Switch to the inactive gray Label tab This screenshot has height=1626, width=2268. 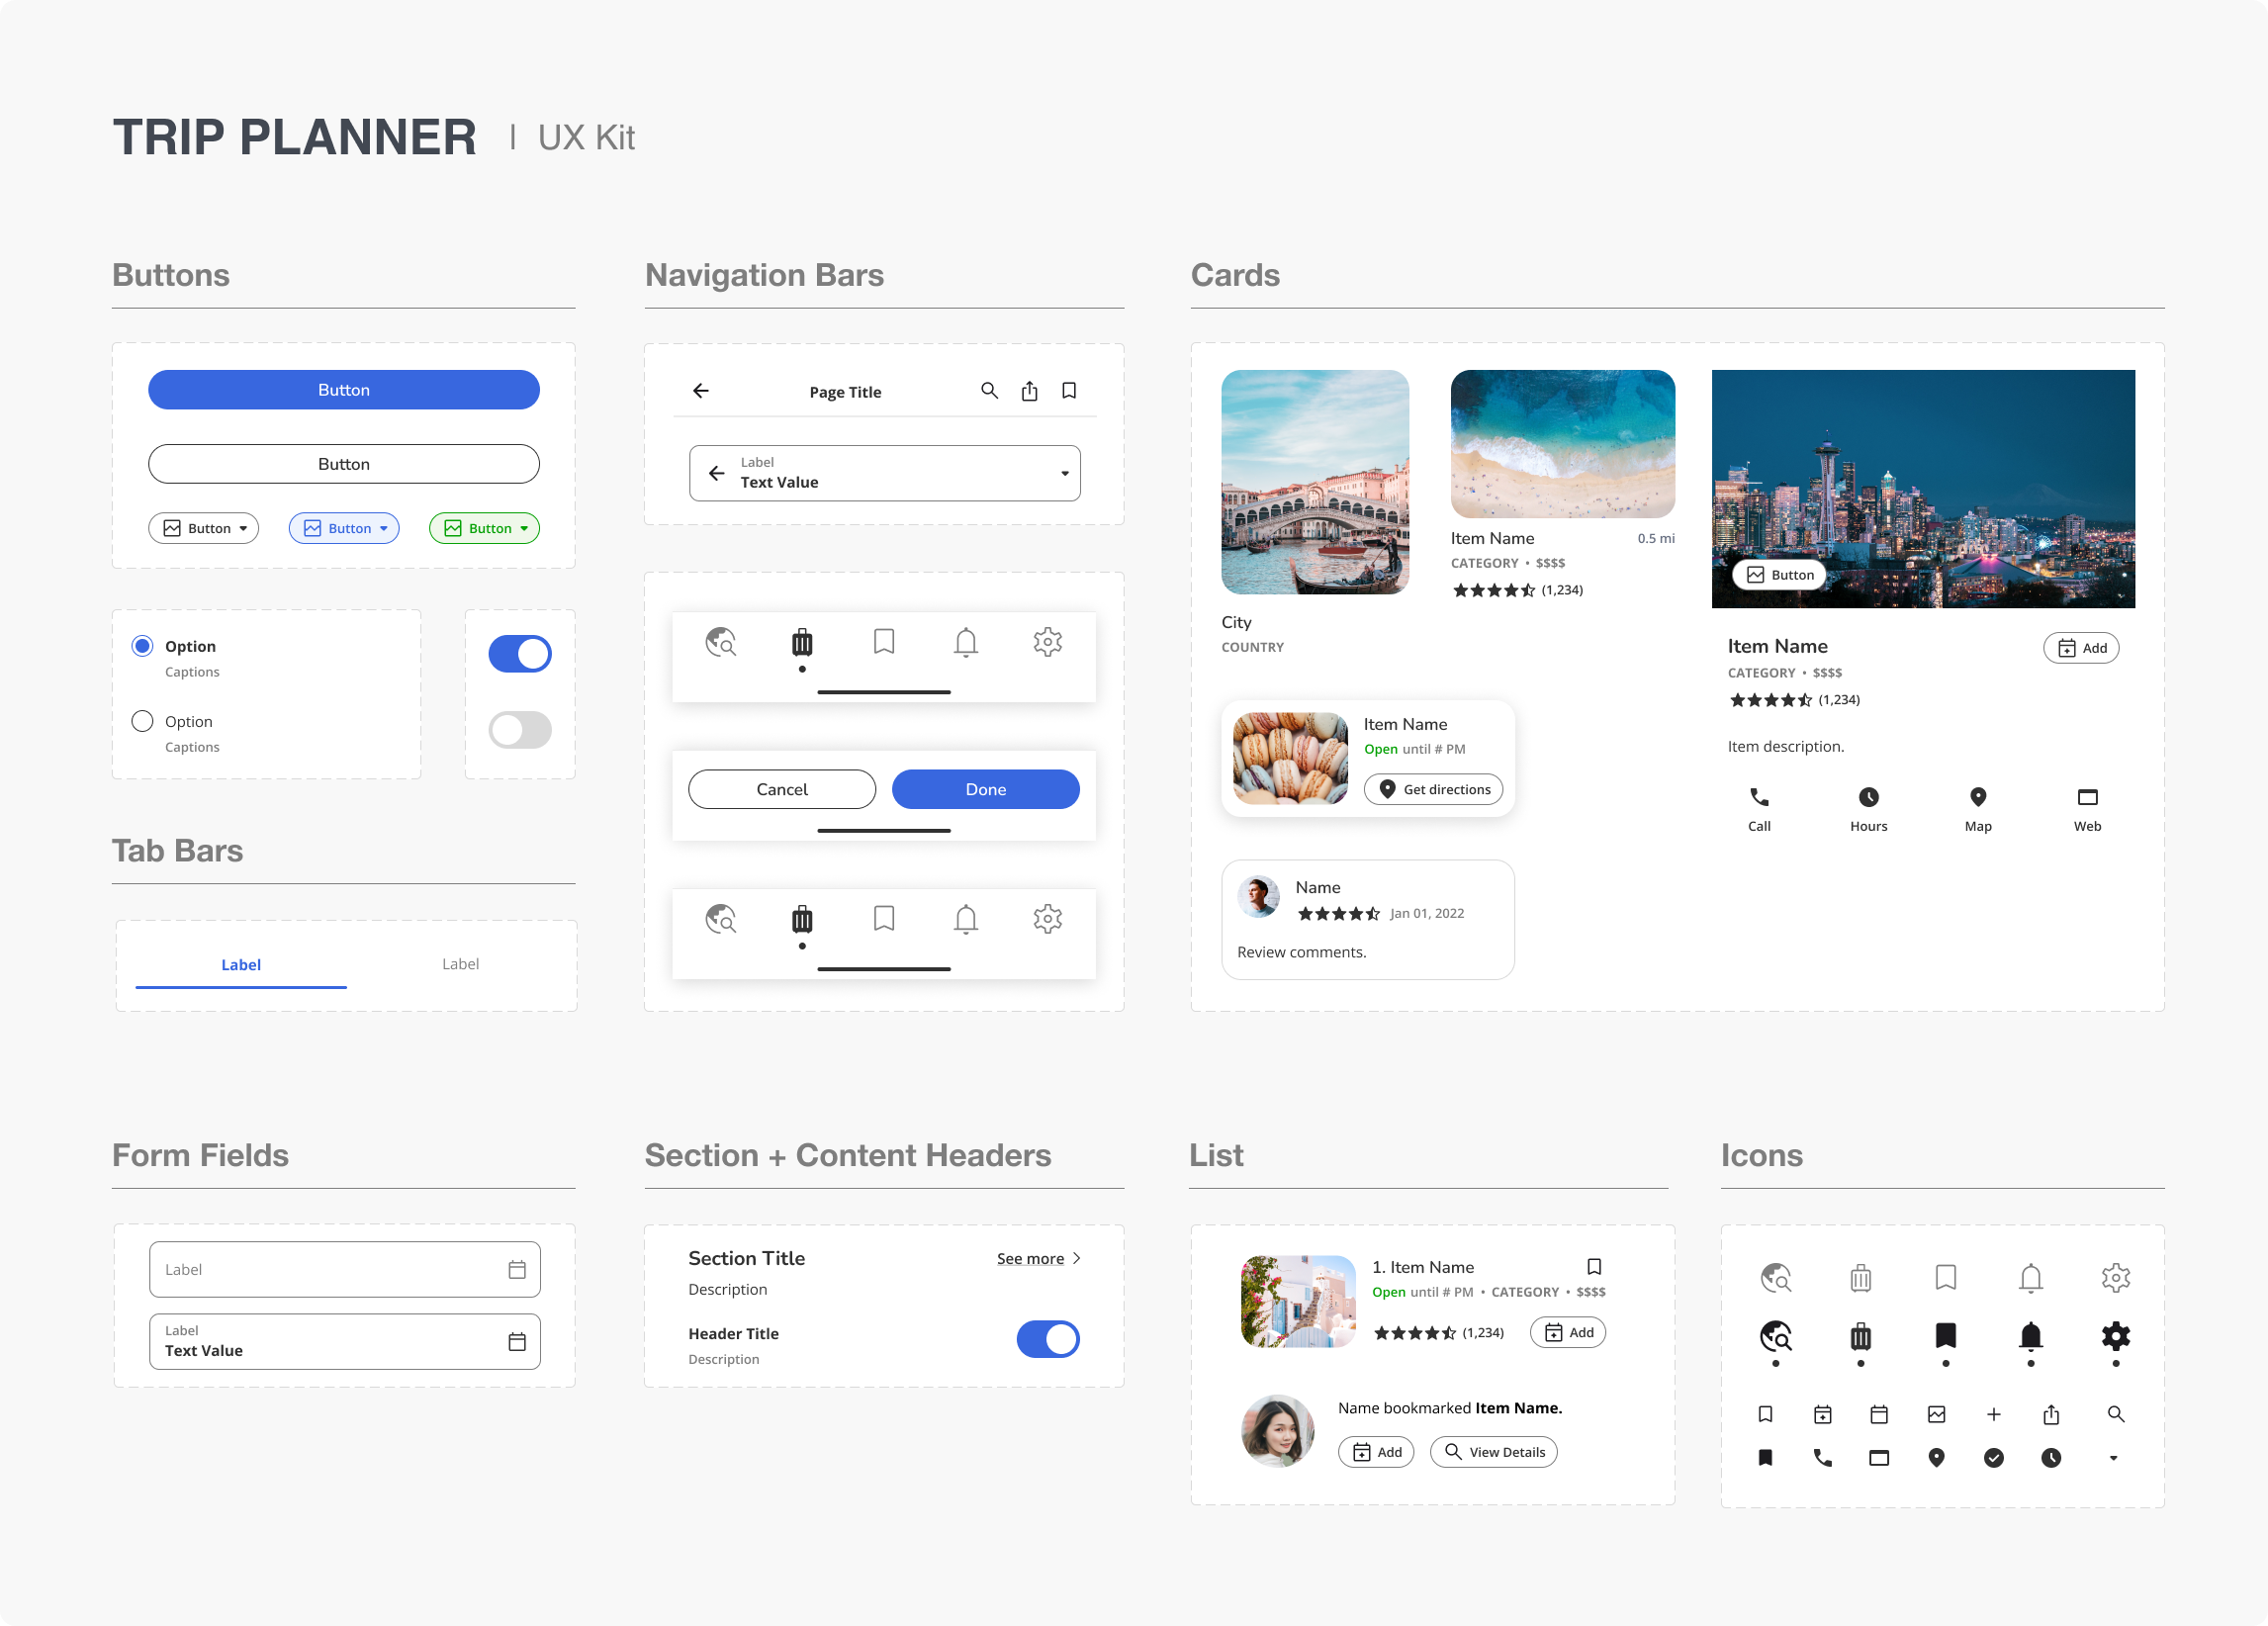coord(460,964)
